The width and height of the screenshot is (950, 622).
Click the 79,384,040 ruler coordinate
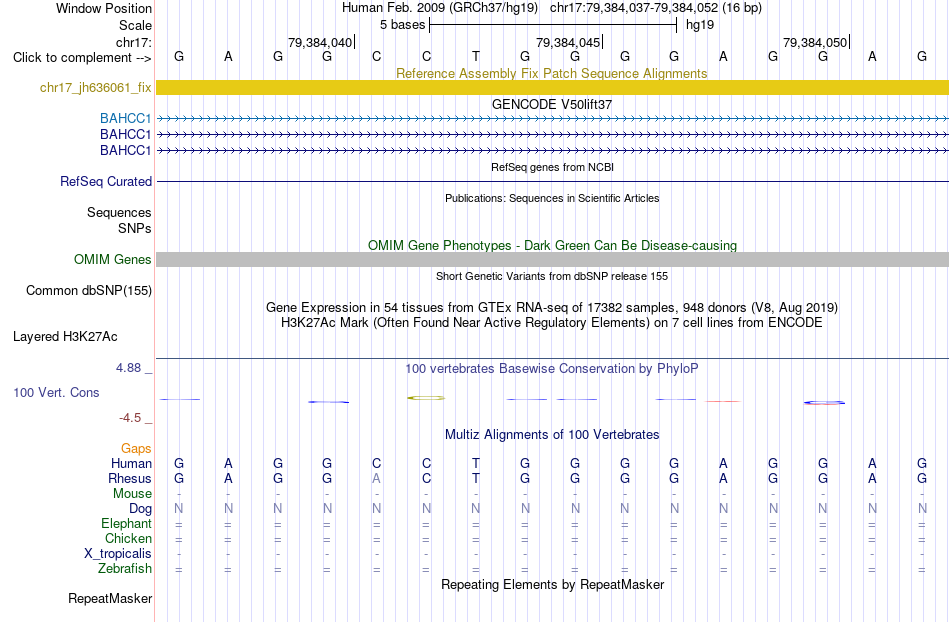tap(320, 42)
